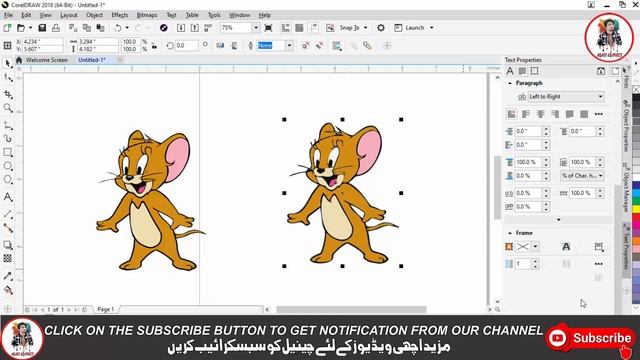This screenshot has width=640, height=360.
Task: Click Character tab icon in Text Properties
Action: (x=510, y=71)
